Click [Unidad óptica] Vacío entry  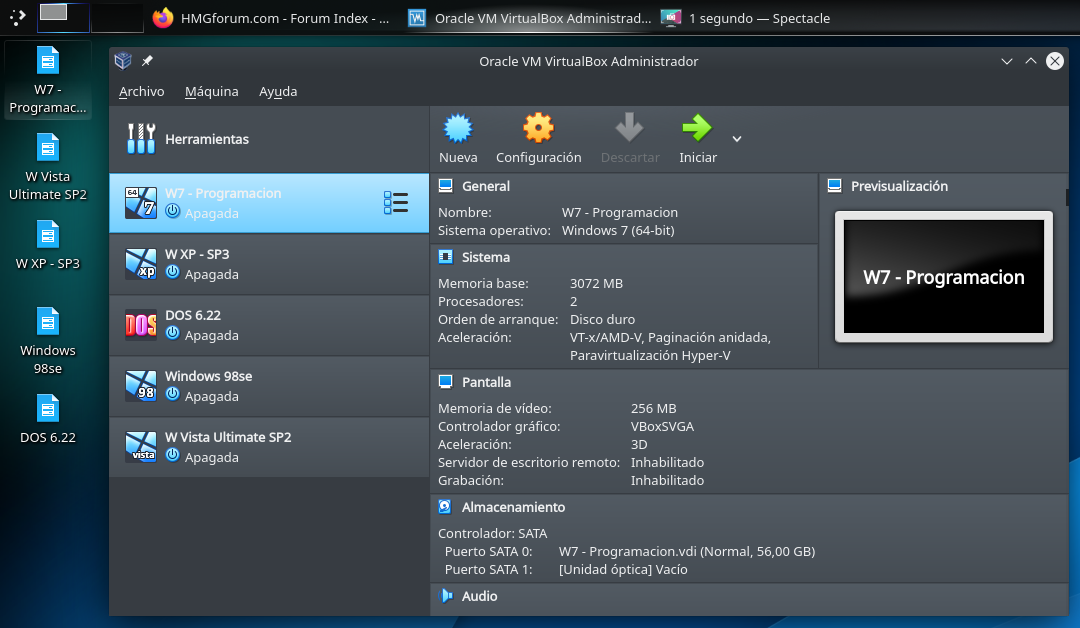tap(623, 569)
